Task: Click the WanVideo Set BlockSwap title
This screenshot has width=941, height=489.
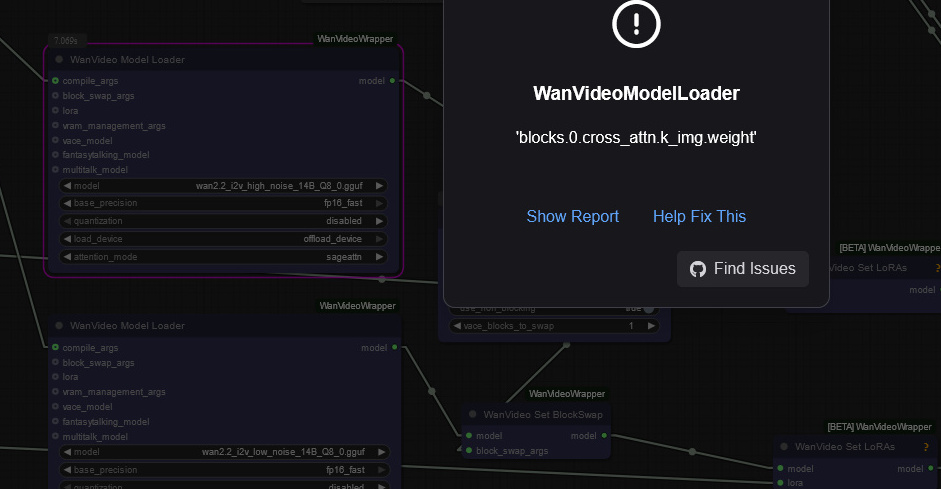Action: [543, 415]
